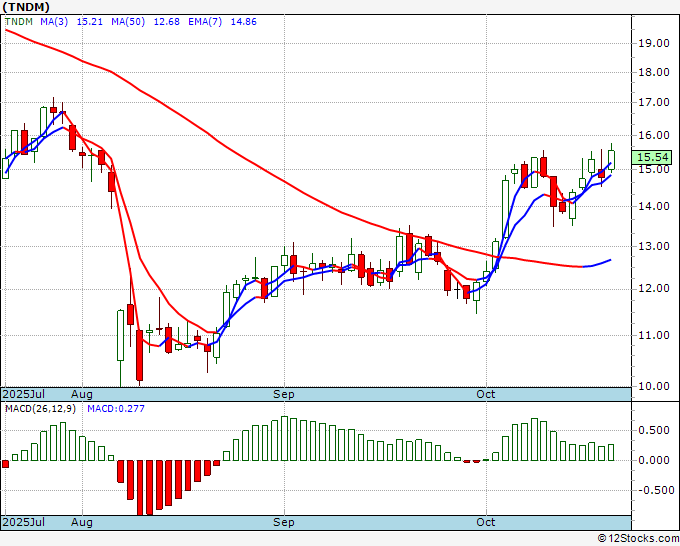Click the first red MACD bar in July
680x546 pixels.
pos(6,464)
